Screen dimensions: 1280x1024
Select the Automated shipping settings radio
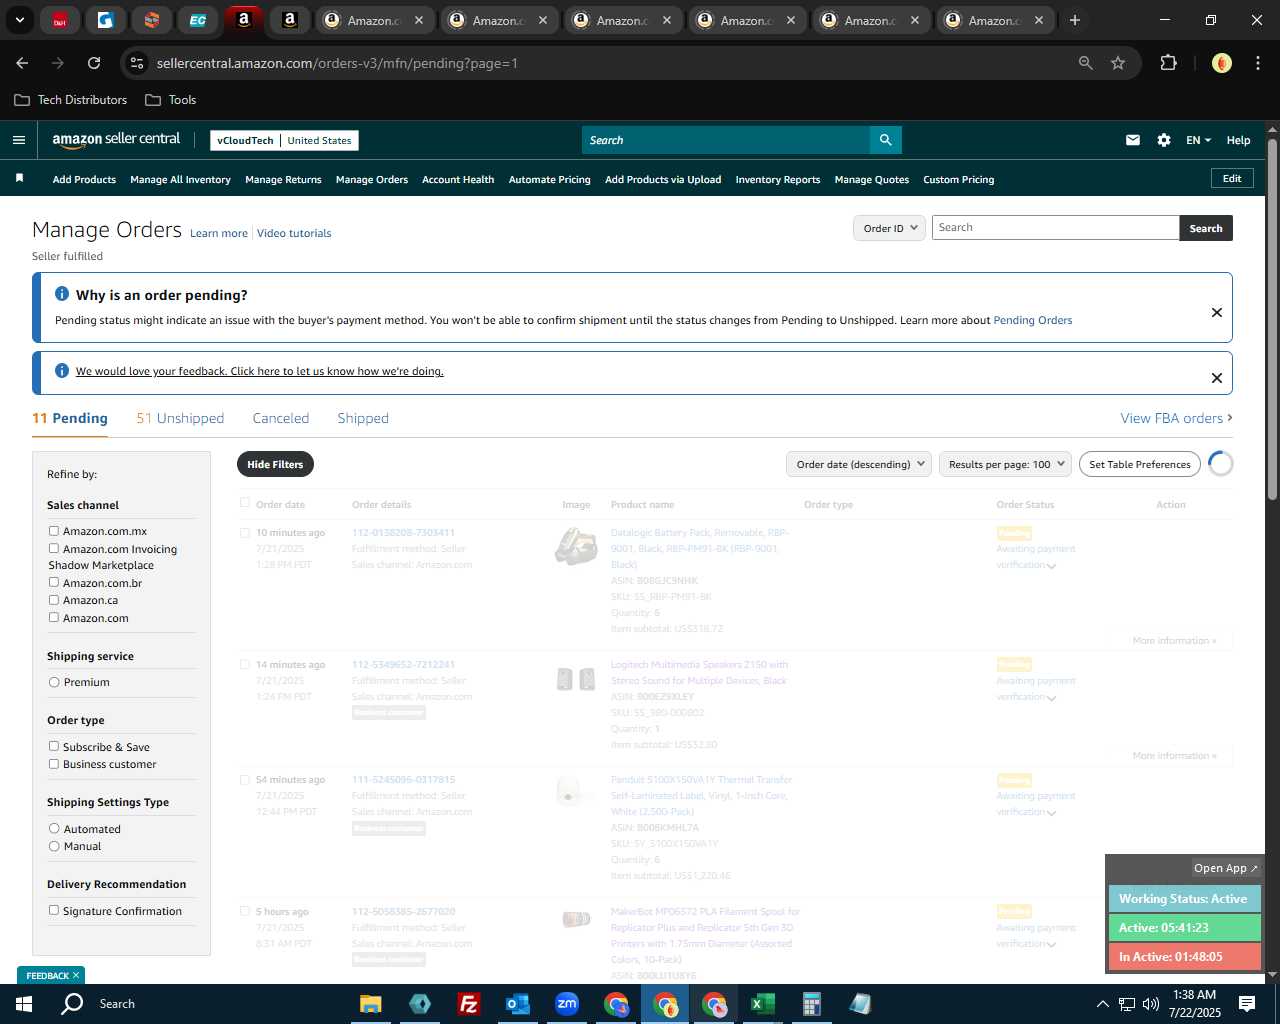54,829
